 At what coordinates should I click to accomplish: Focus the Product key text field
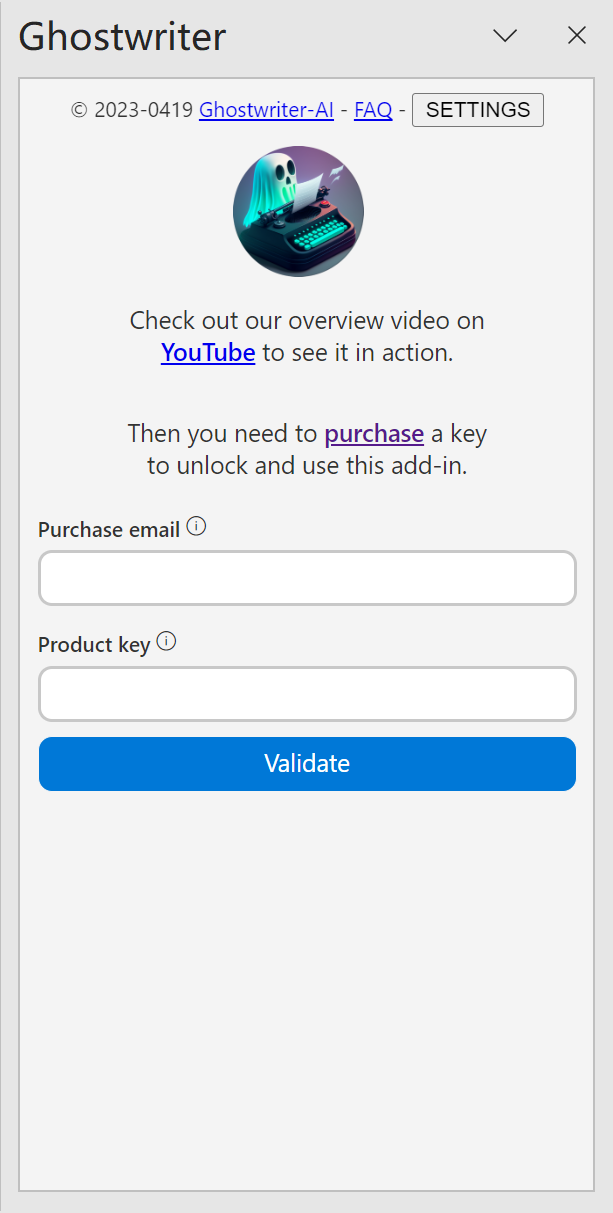point(307,694)
